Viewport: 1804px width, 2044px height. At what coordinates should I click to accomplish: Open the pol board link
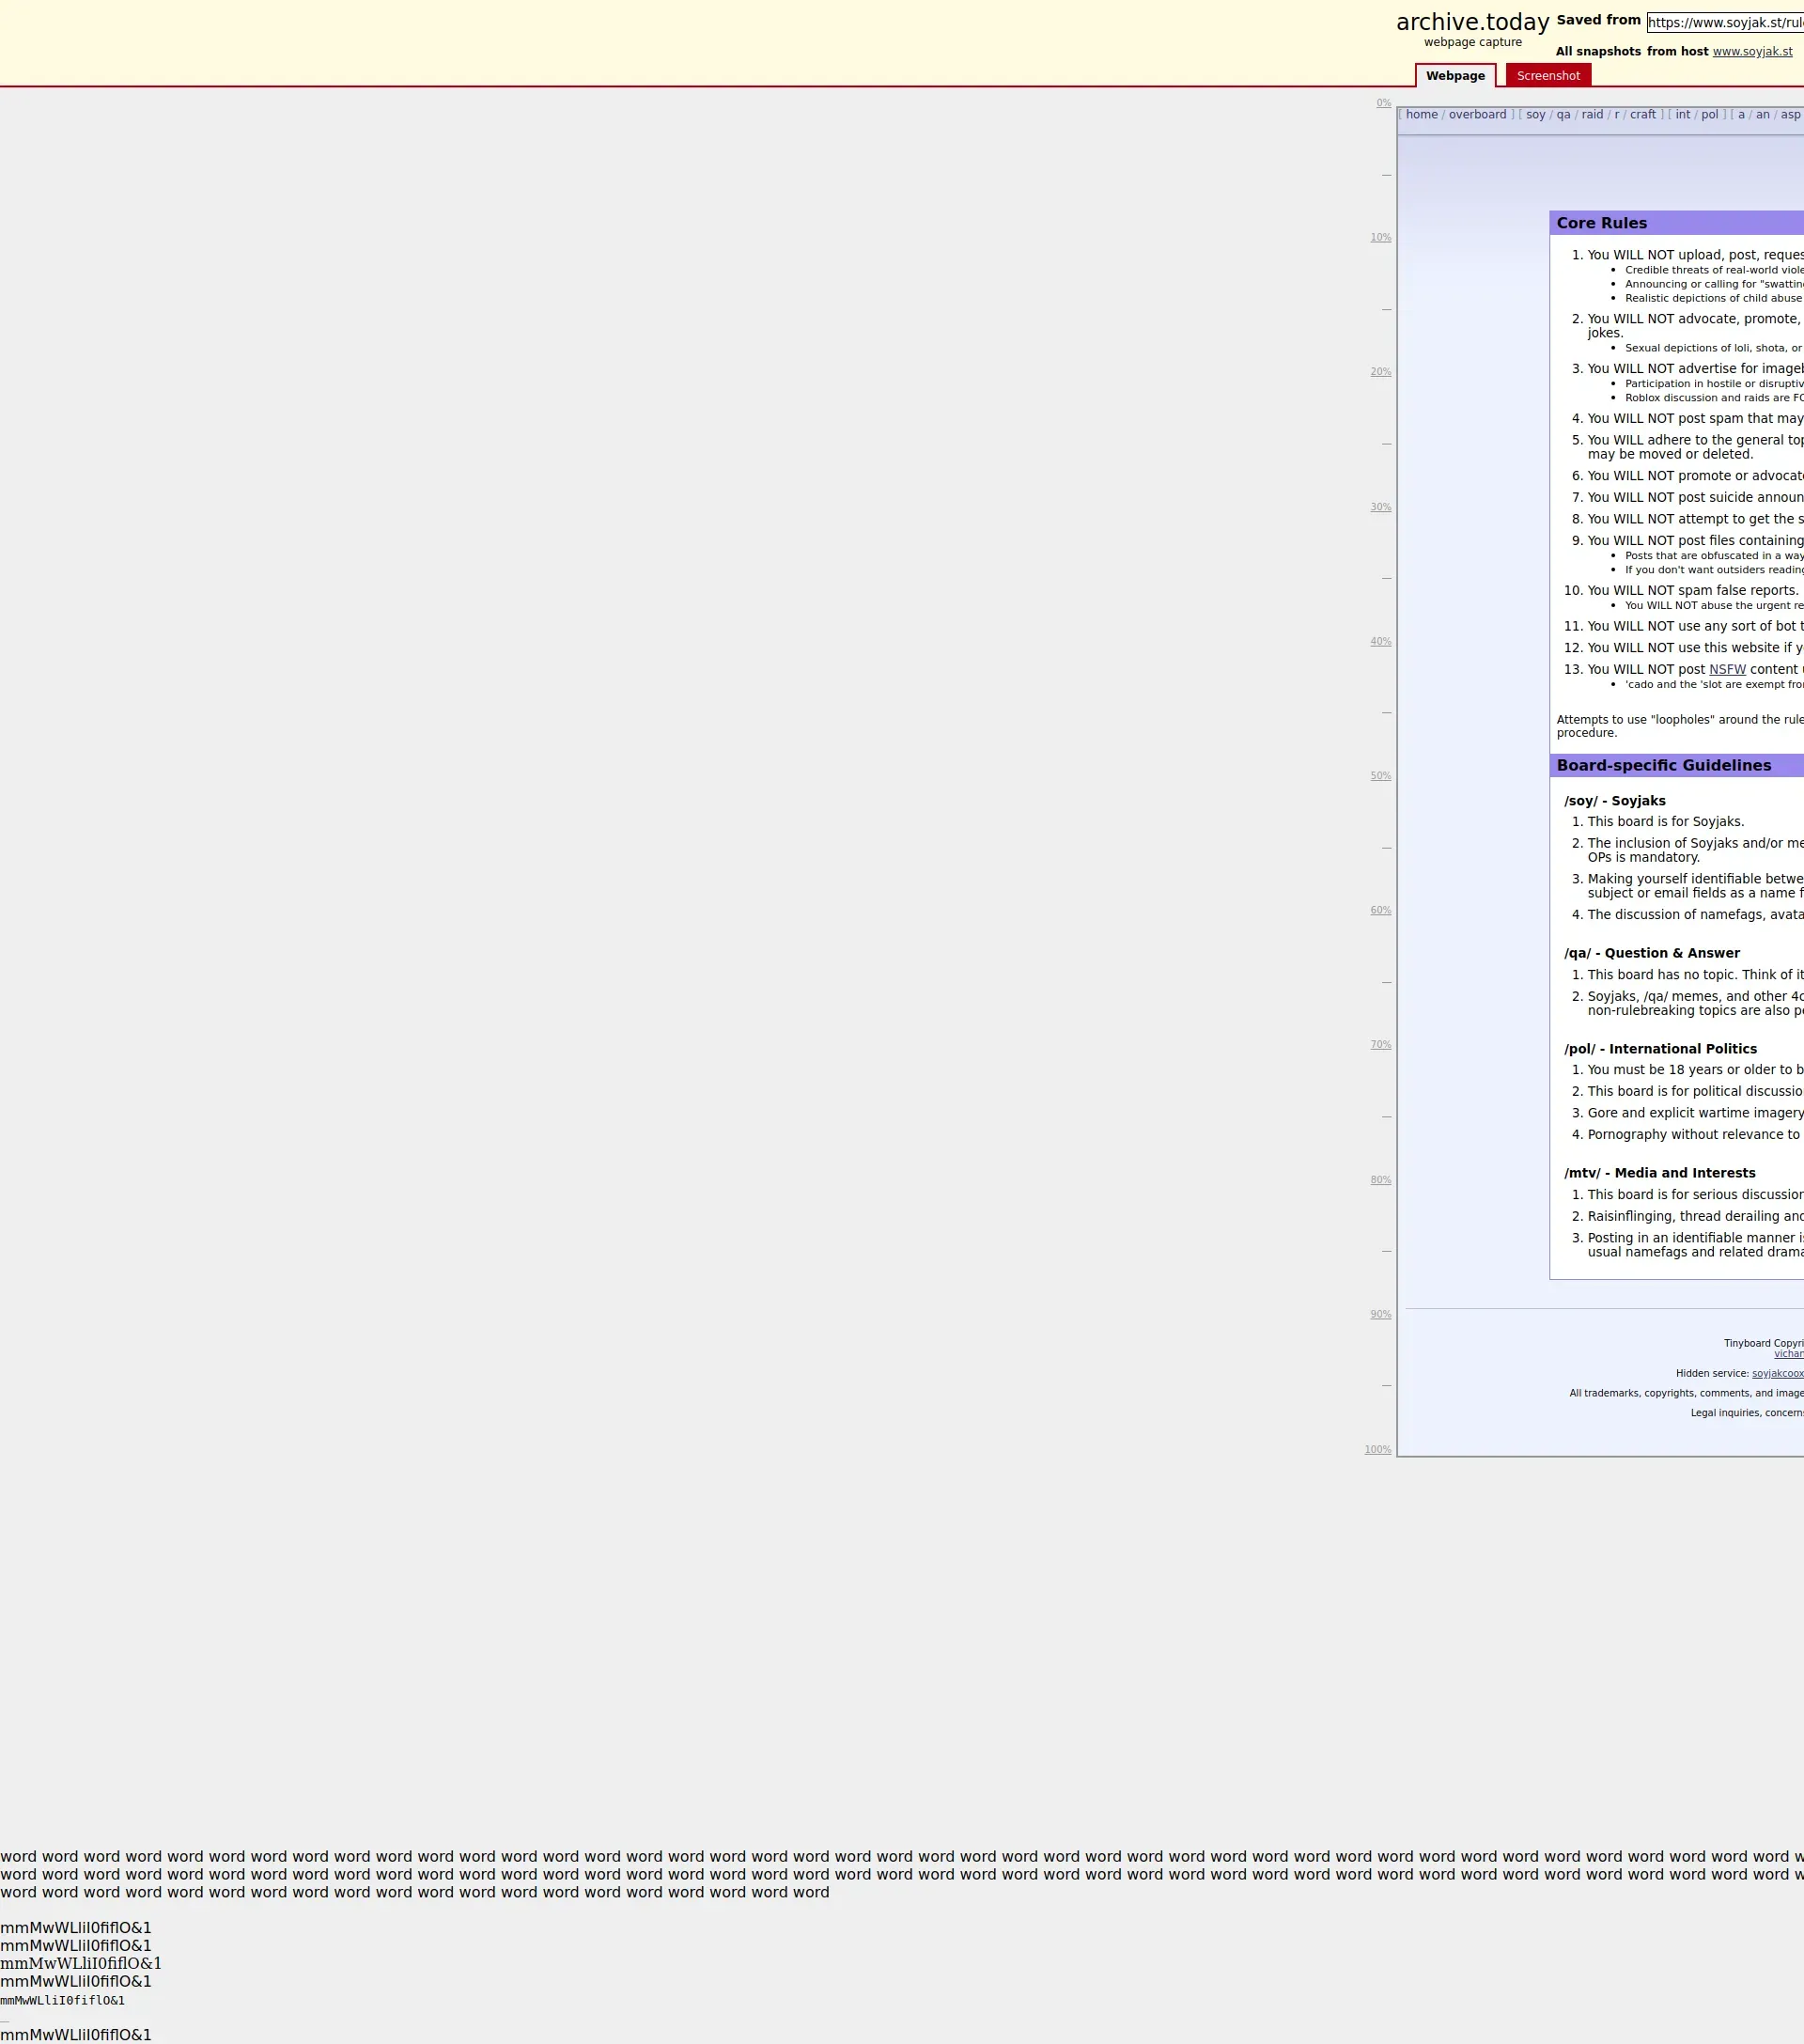(1709, 115)
